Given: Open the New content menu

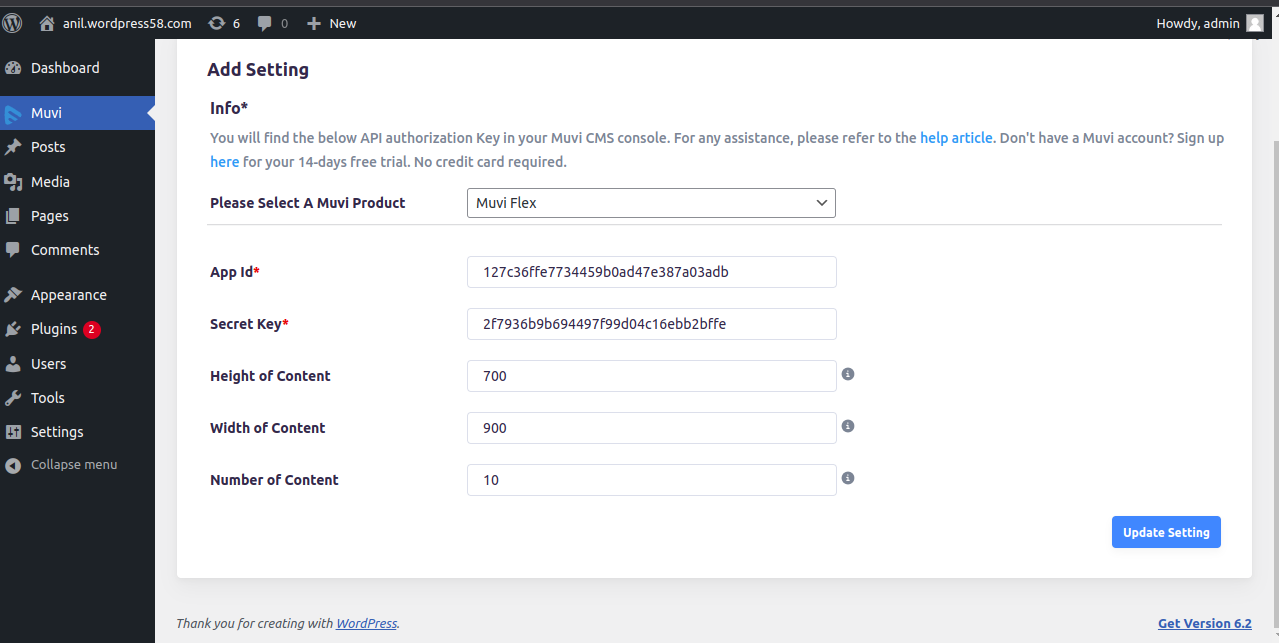Looking at the screenshot, I should pos(331,23).
